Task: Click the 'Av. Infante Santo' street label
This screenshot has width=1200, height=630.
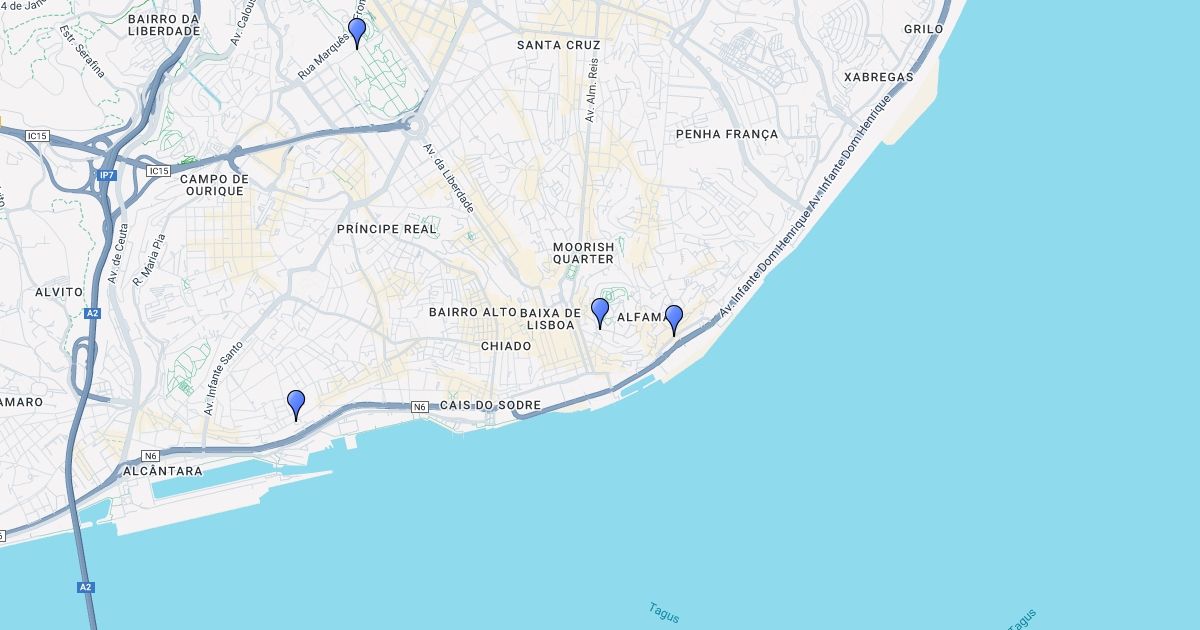Action: pyautogui.click(x=224, y=379)
